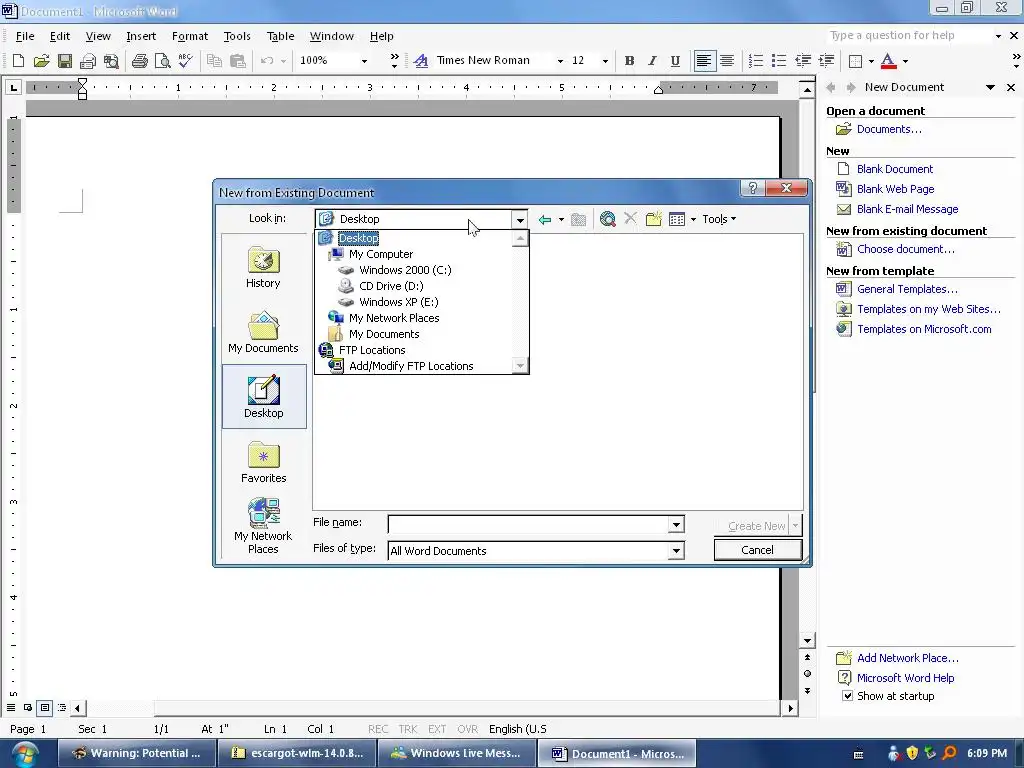Select Windows 2000 (C:) drive
Screen dimensions: 1024x768
point(405,270)
